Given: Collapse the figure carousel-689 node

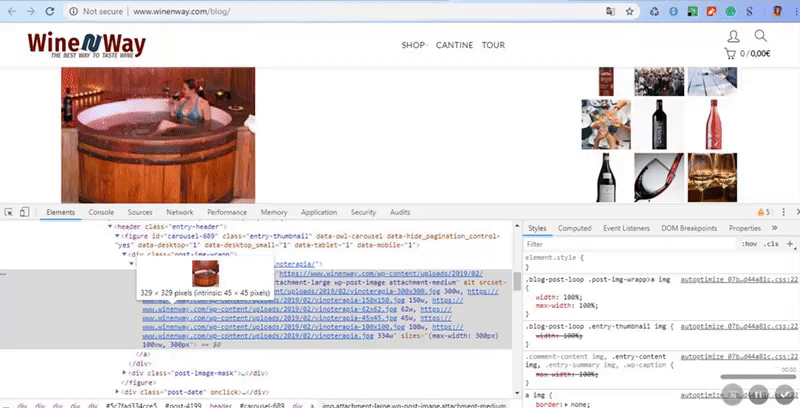Looking at the screenshot, I should tap(117, 236).
